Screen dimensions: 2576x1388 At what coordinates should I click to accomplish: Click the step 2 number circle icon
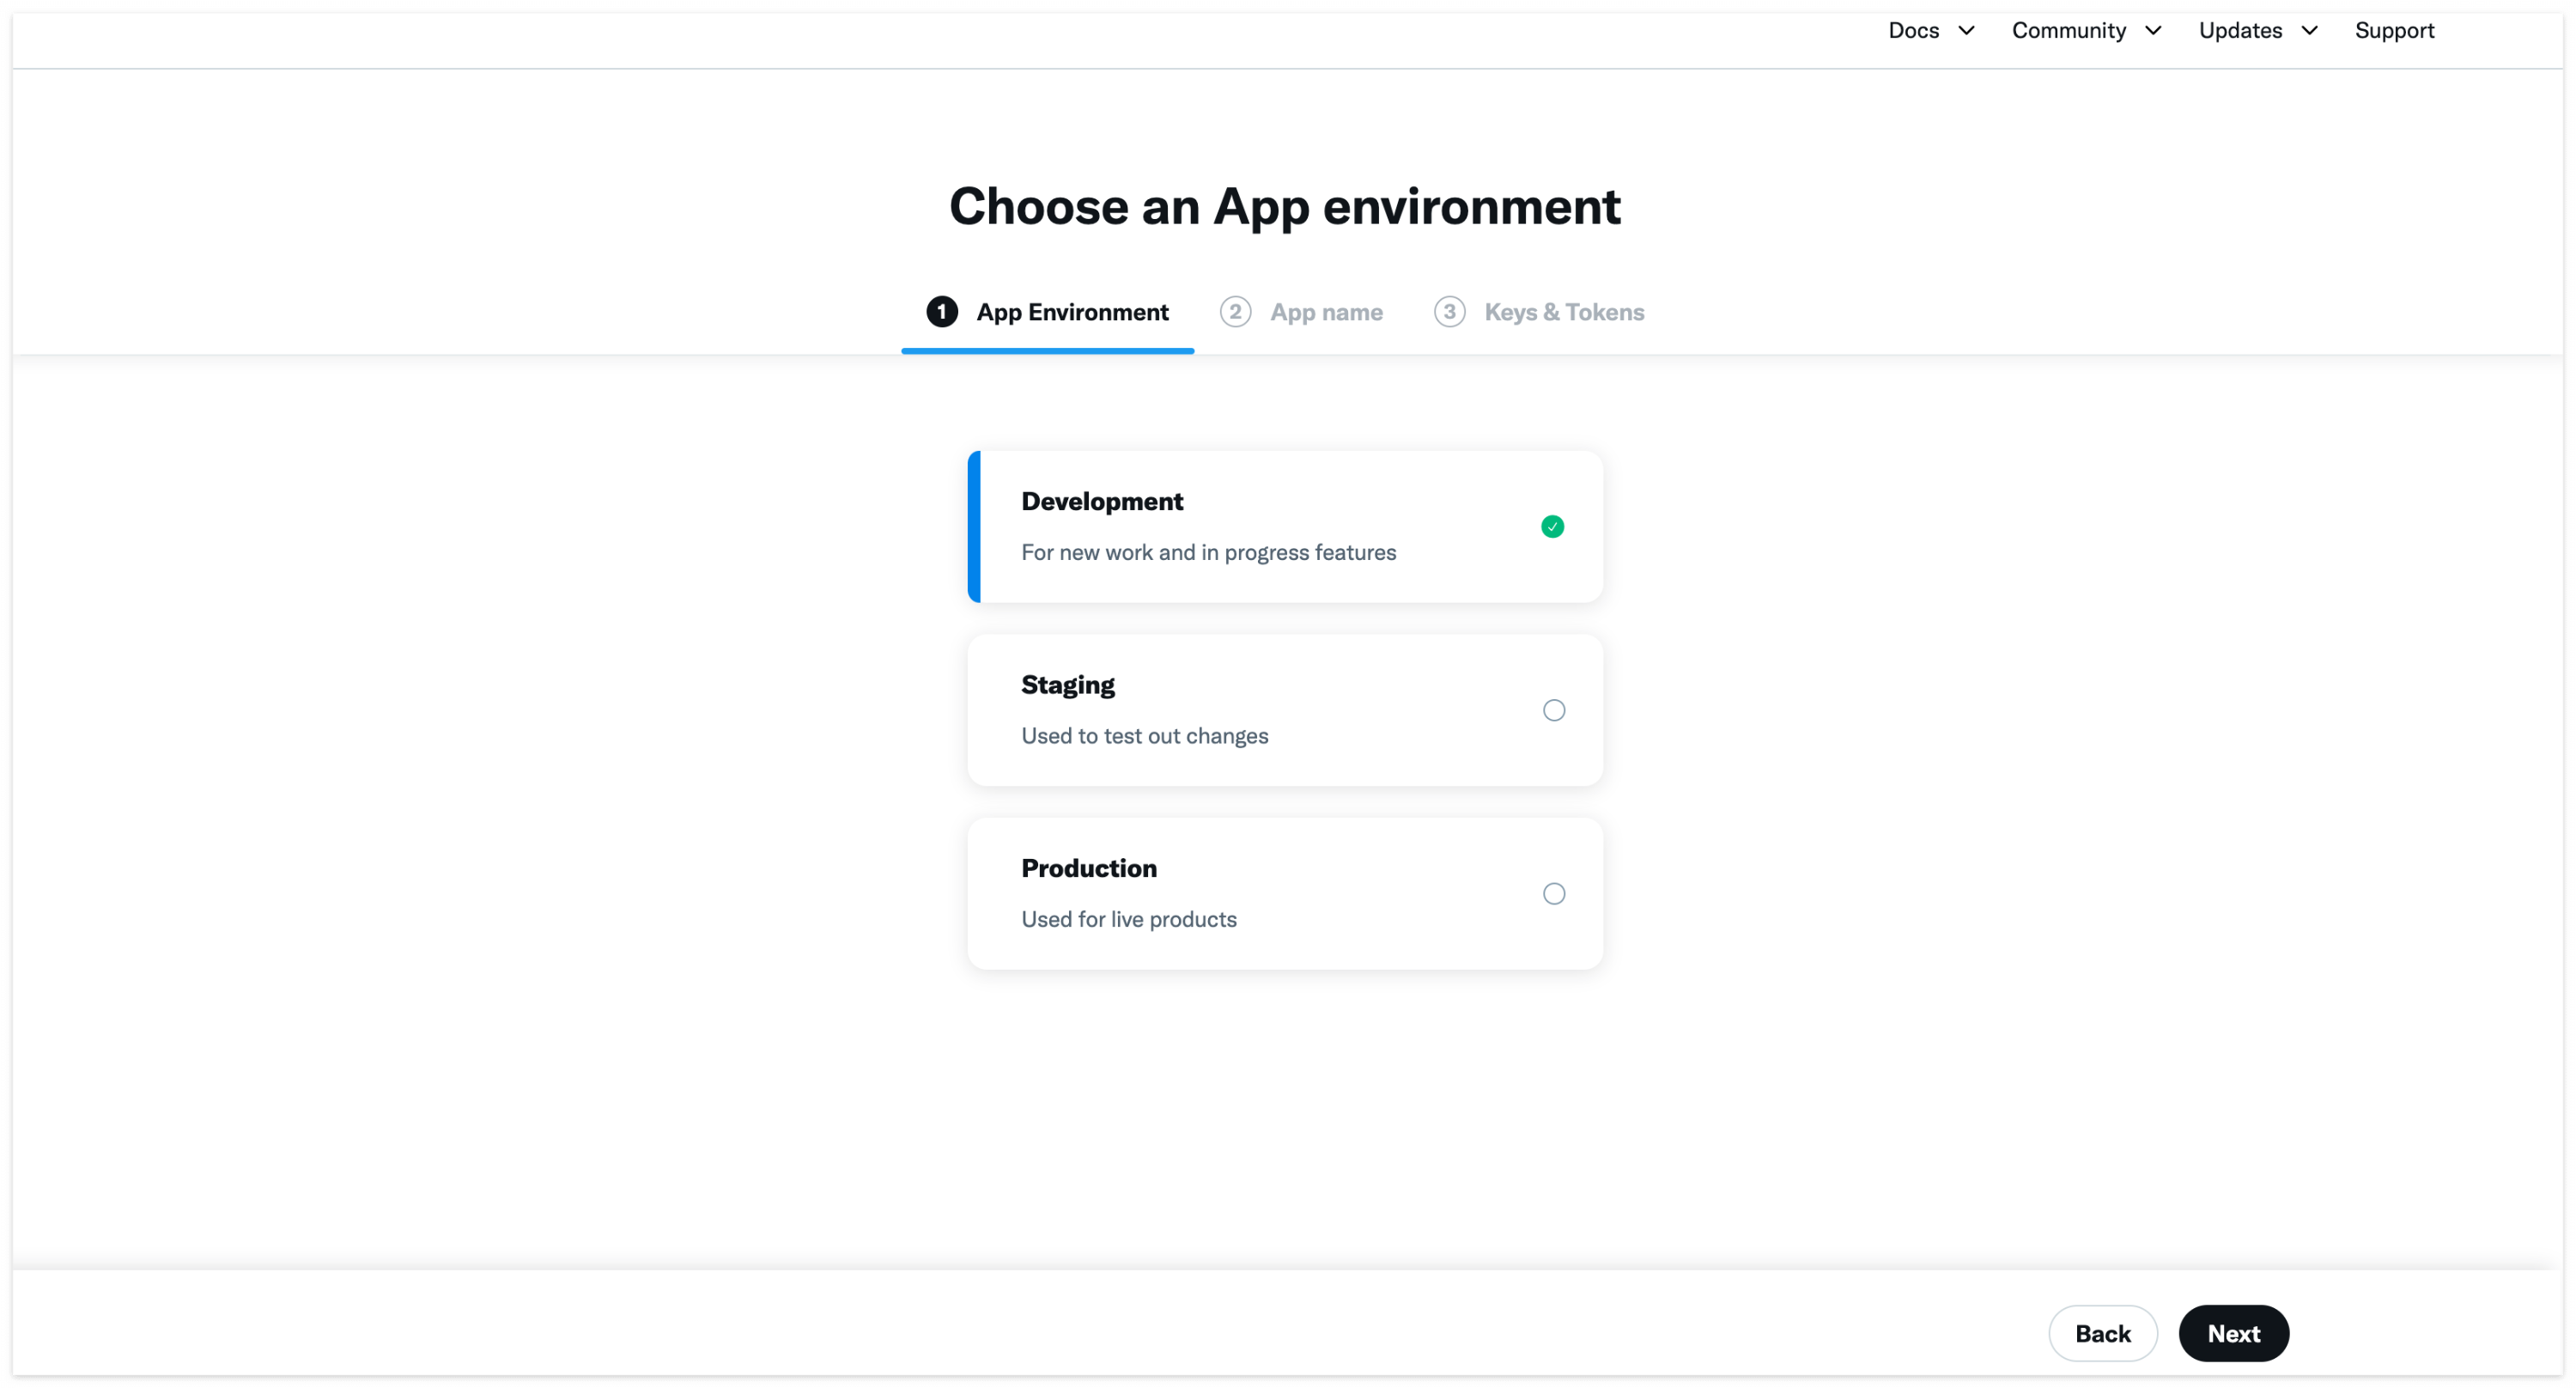[1235, 312]
